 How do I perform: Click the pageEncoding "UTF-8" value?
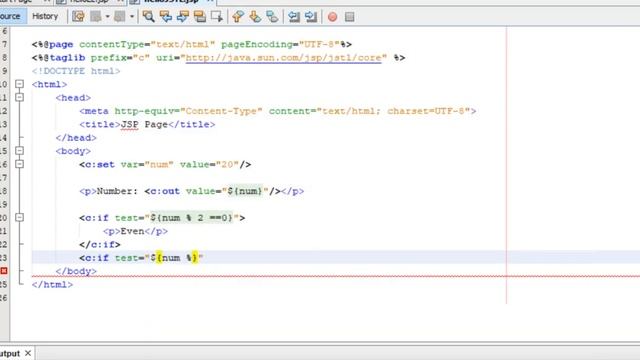point(319,44)
